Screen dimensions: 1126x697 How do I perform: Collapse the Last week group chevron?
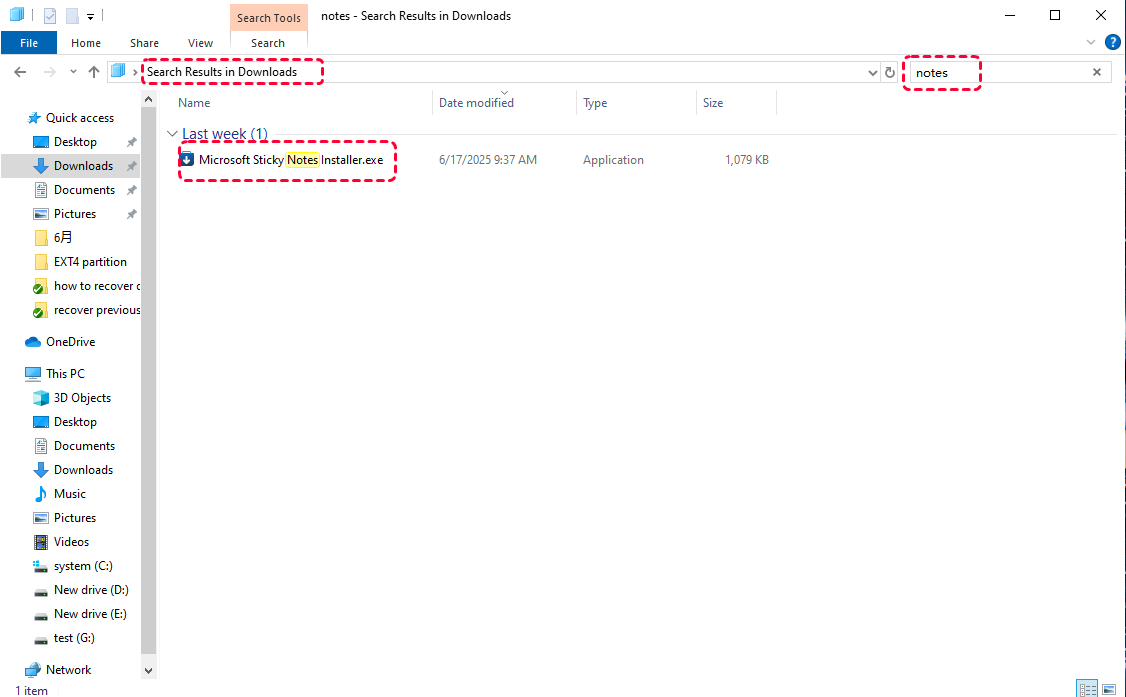pyautogui.click(x=172, y=134)
